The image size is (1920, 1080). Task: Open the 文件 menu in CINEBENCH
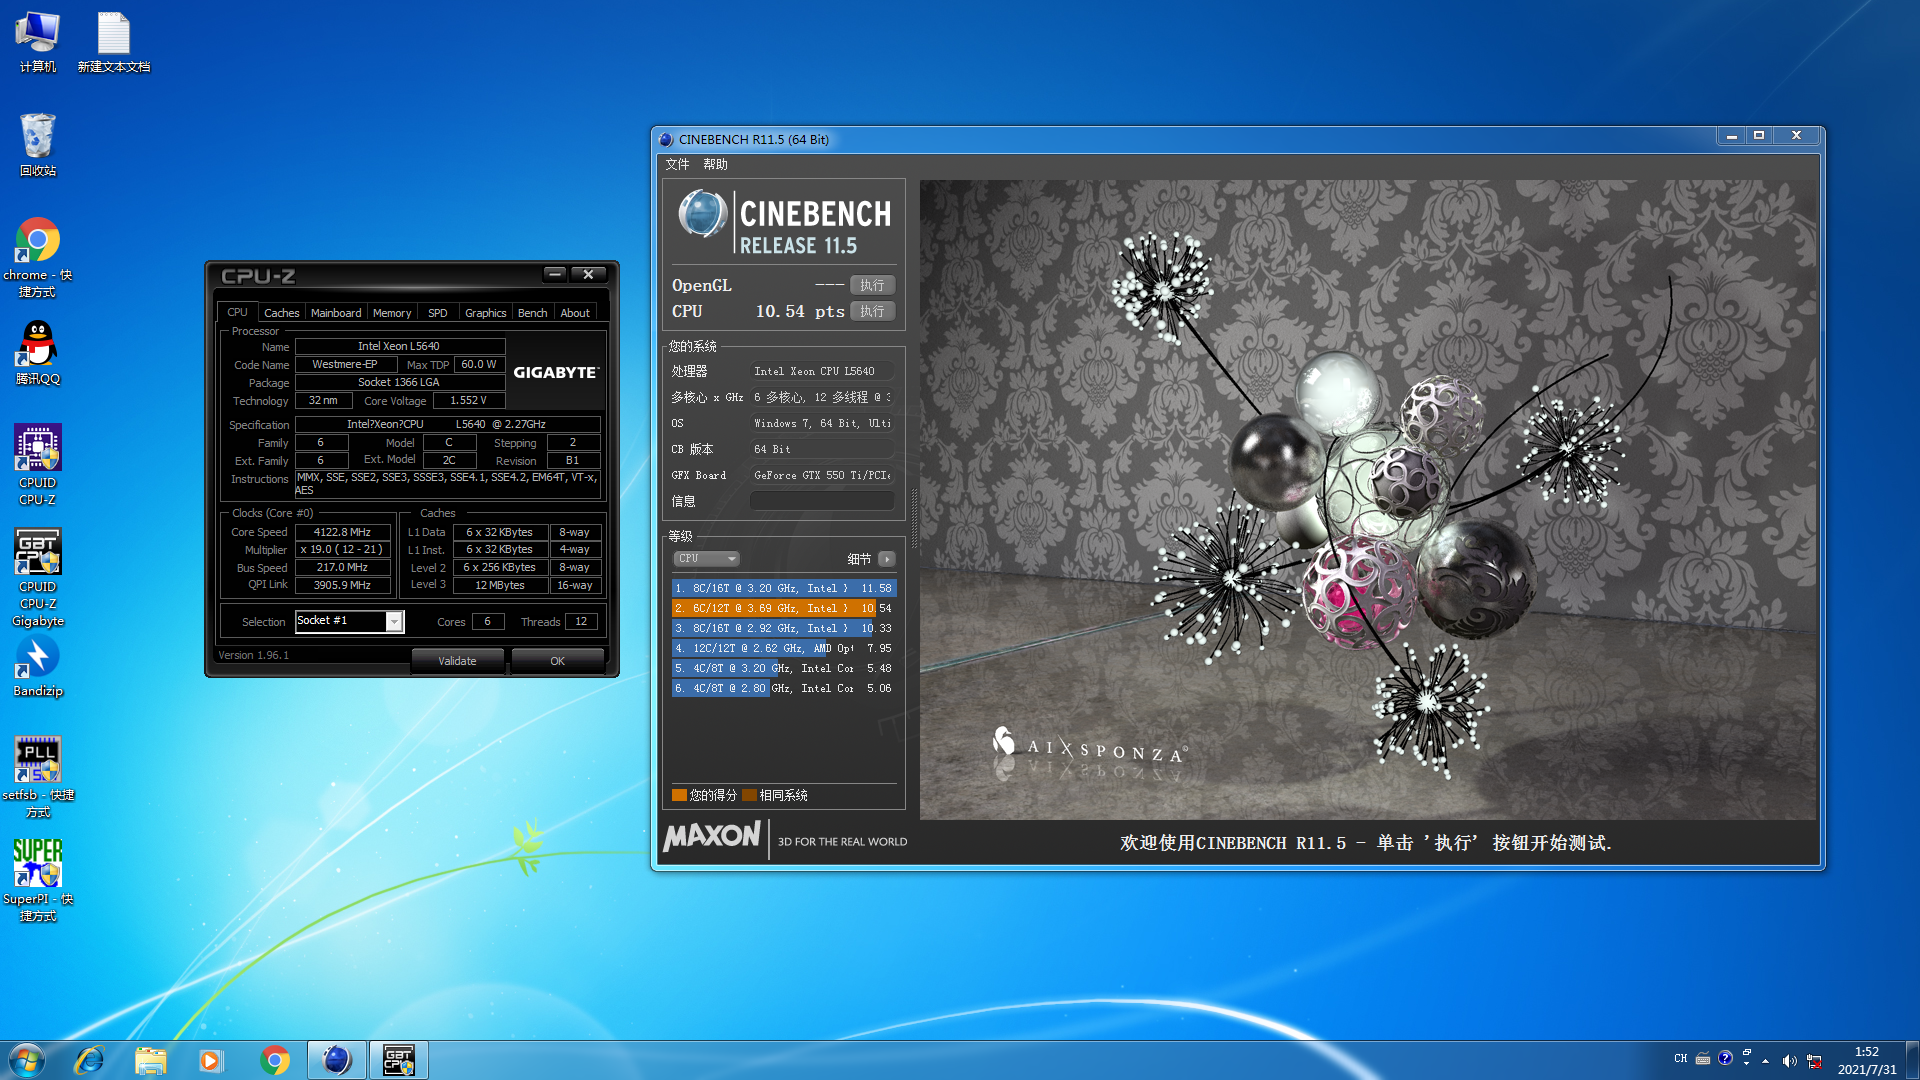click(x=677, y=164)
